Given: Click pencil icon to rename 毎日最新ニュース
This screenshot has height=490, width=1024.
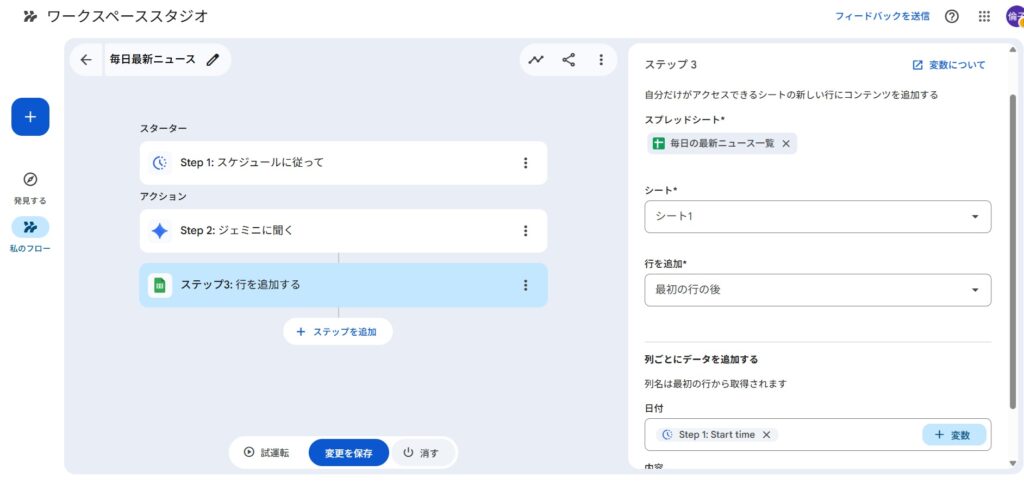Looking at the screenshot, I should (x=212, y=60).
